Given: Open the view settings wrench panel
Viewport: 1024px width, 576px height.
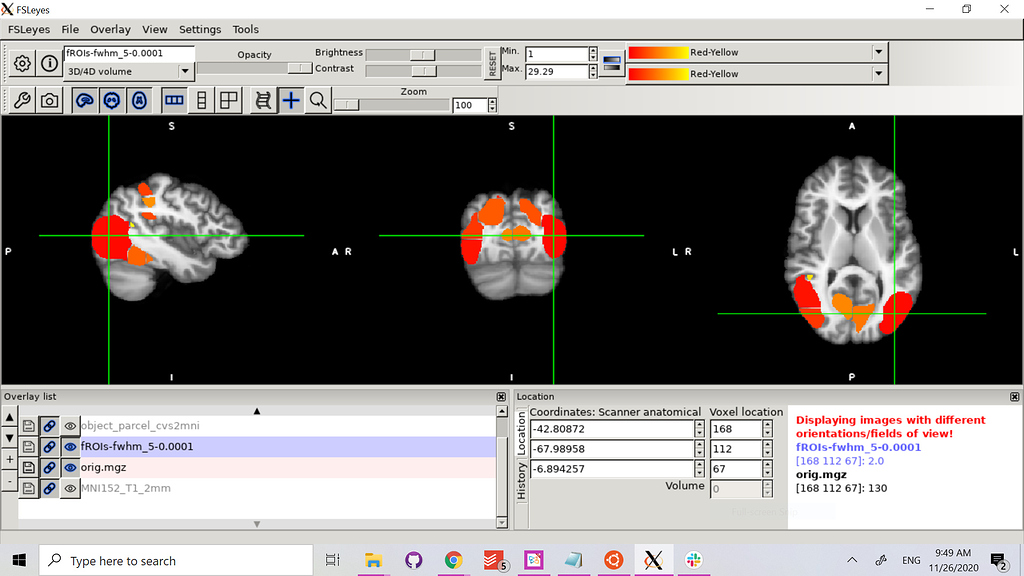Looking at the screenshot, I should [x=22, y=100].
